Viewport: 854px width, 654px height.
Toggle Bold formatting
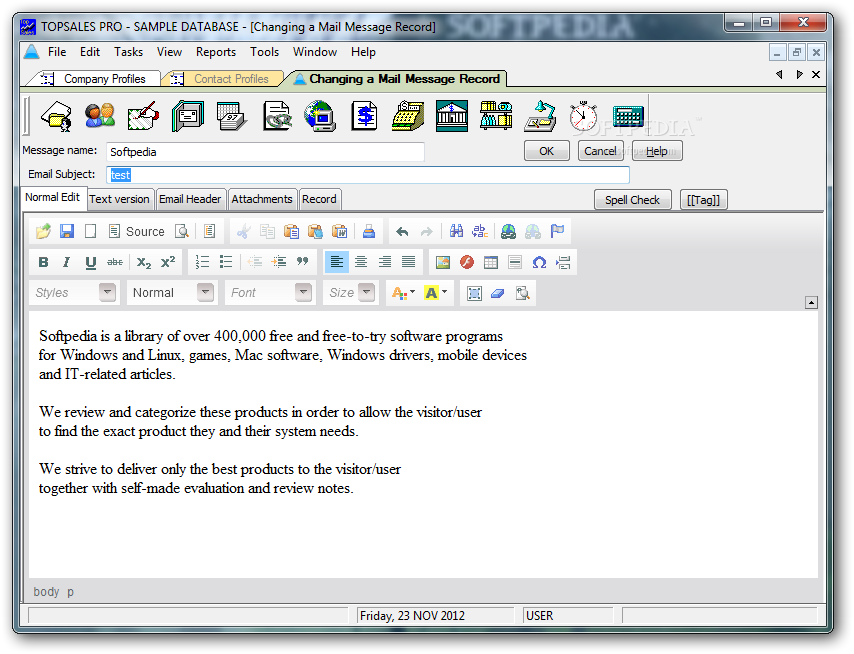click(x=44, y=262)
